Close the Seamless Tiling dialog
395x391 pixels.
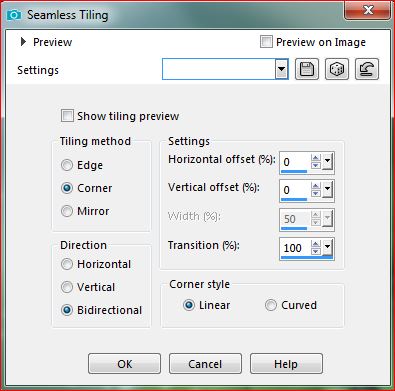pos(368,10)
